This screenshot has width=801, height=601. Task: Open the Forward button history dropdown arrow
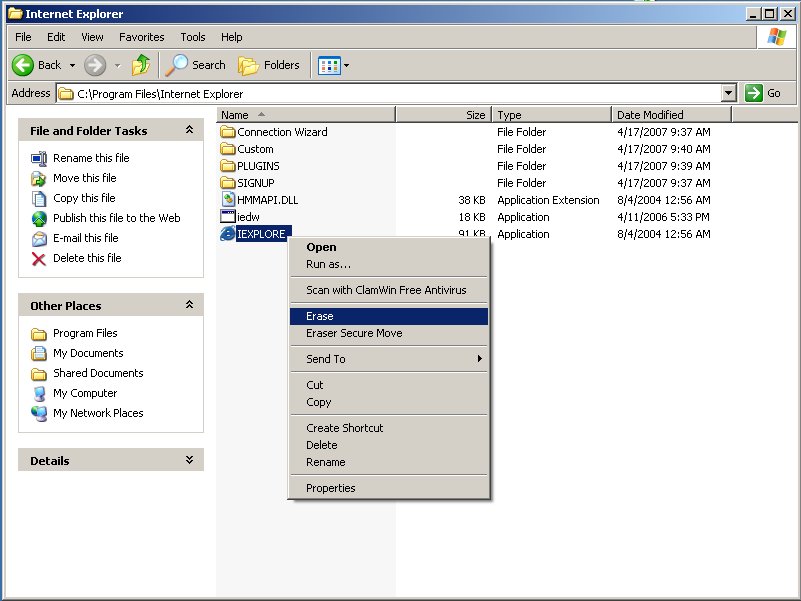pyautogui.click(x=117, y=65)
